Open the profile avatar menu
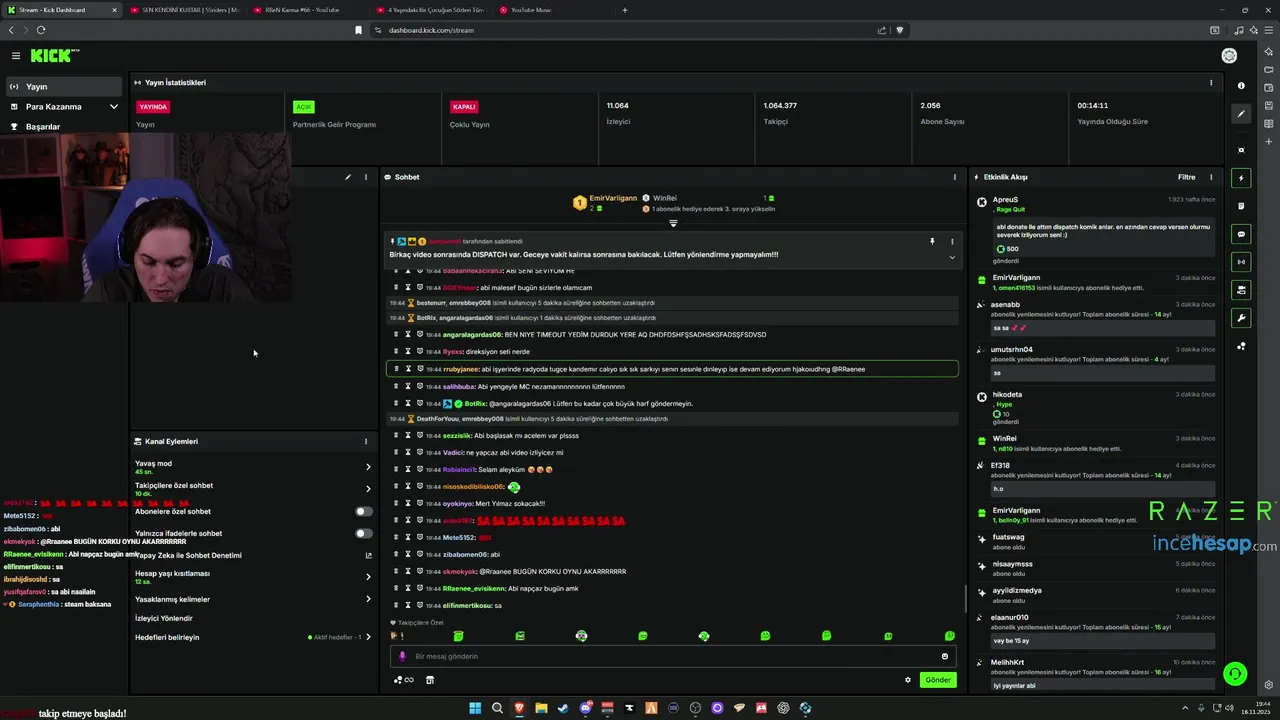This screenshot has height=720, width=1280. [1229, 56]
